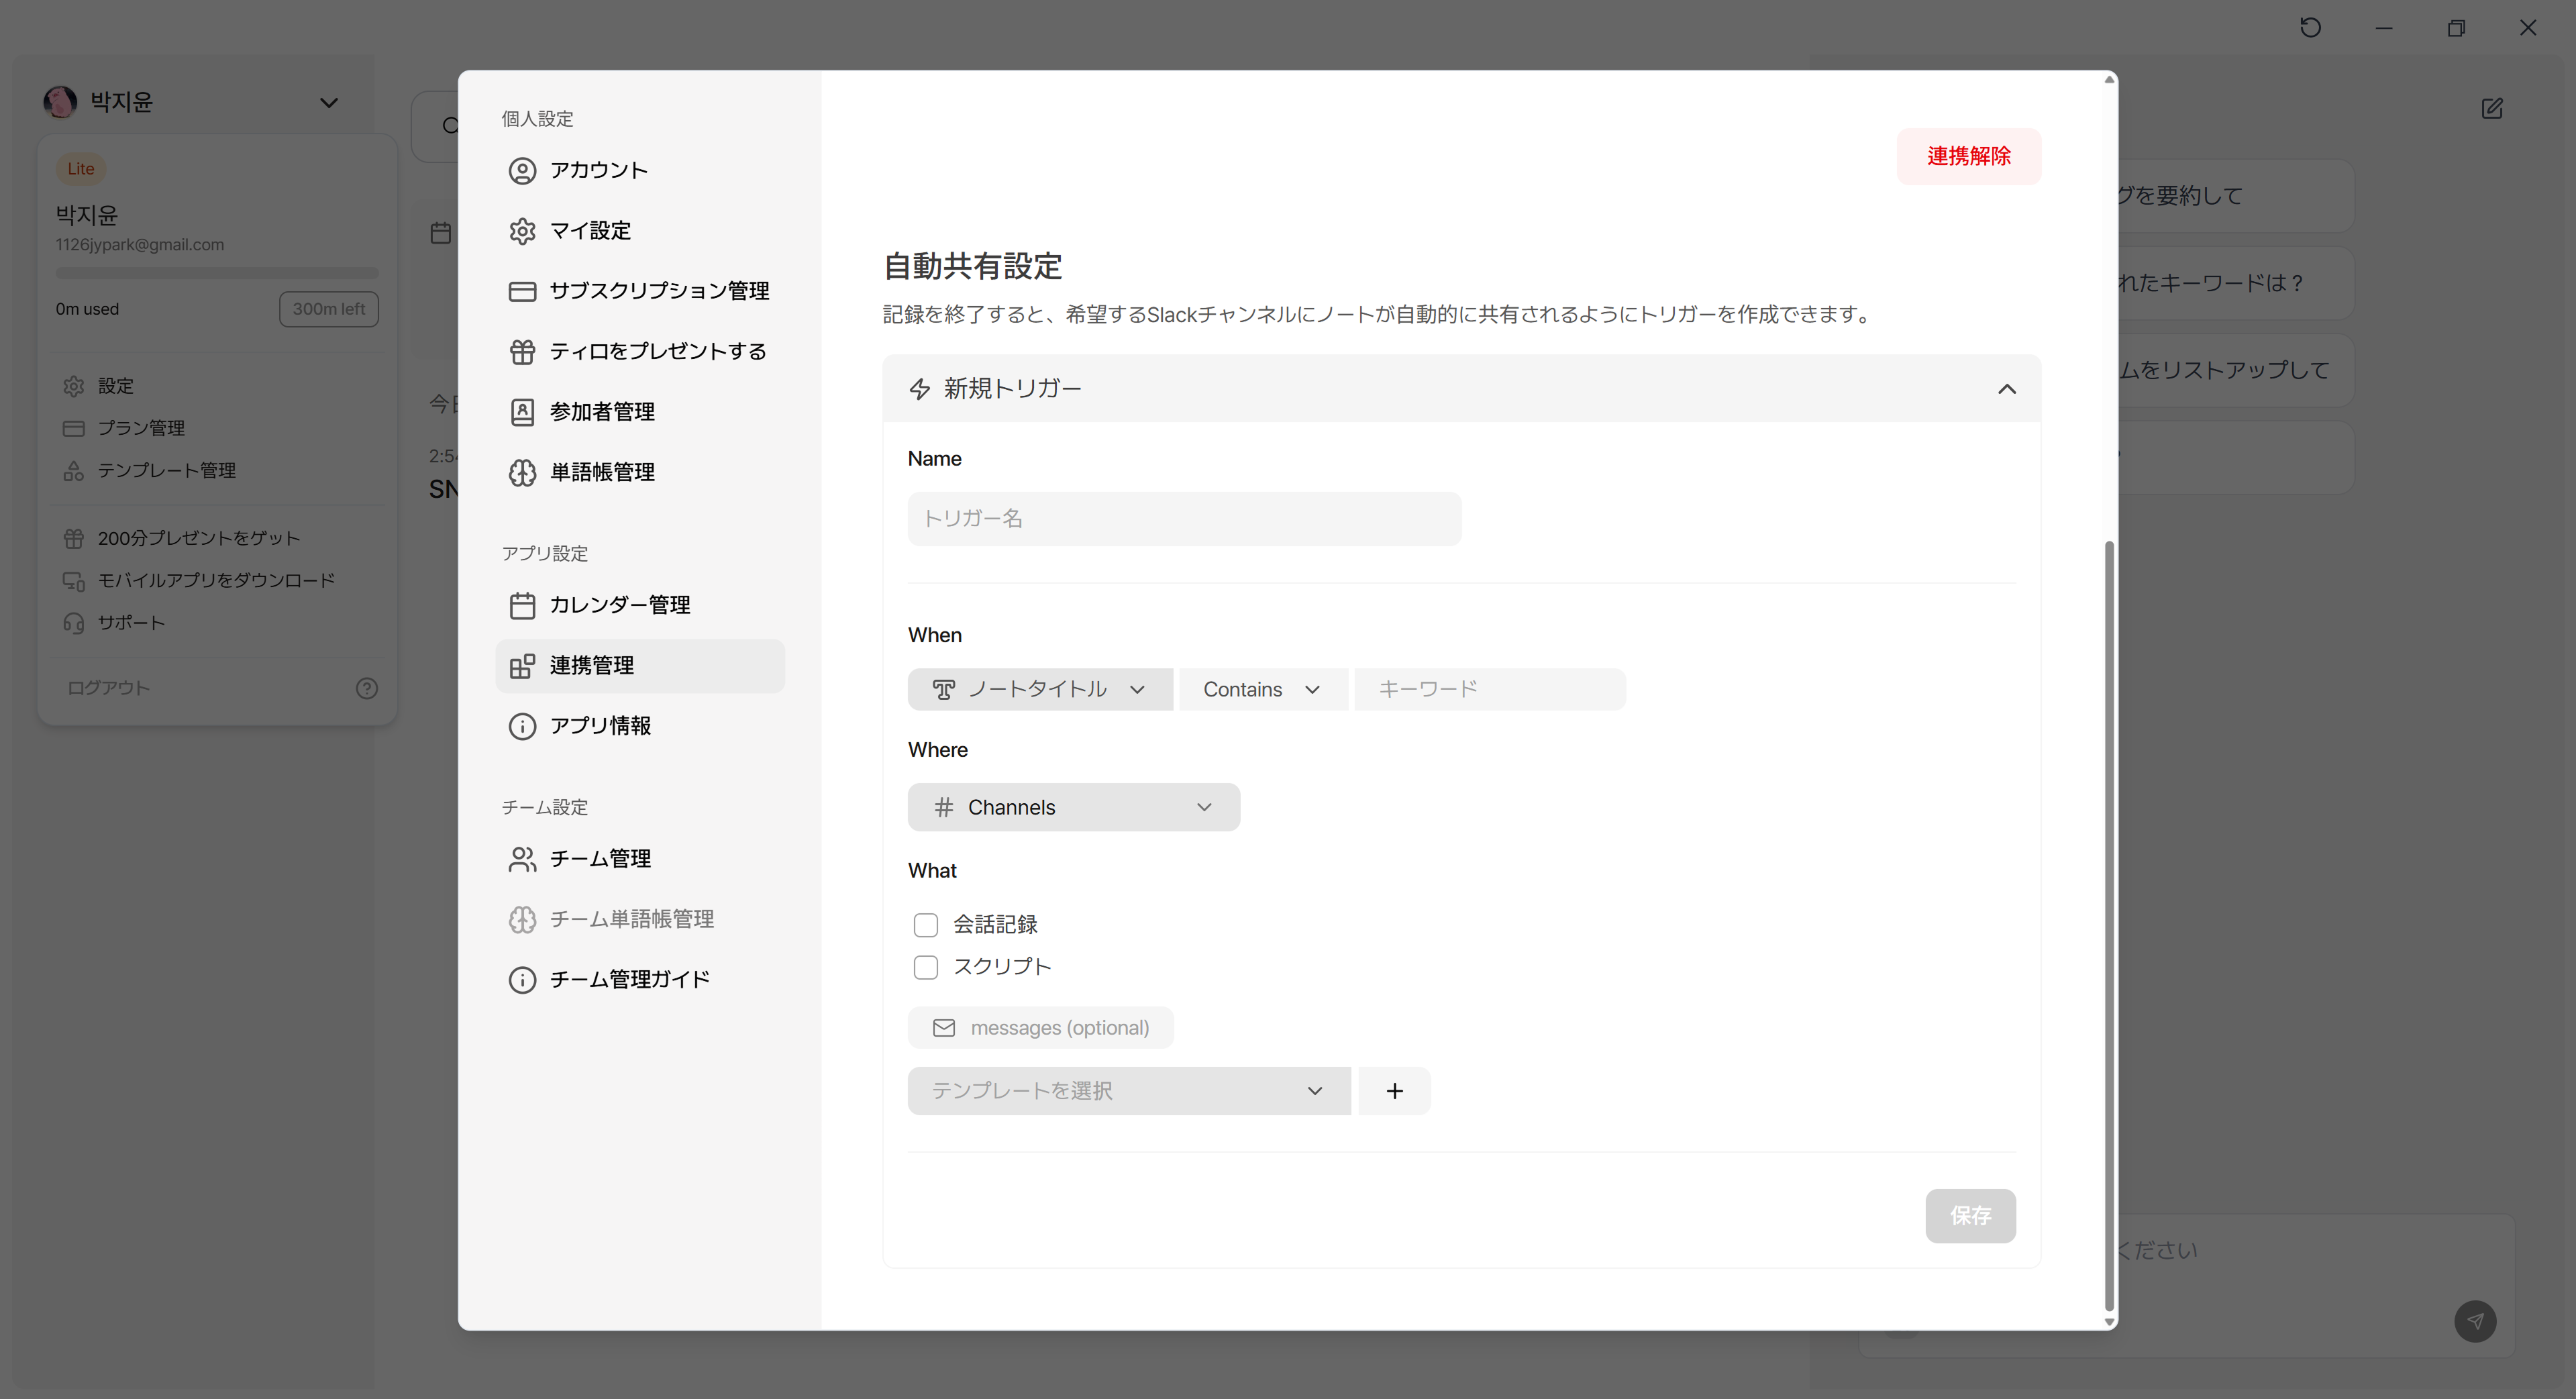2576x1399 pixels.
Task: Click the plus icon next to the template selector
Action: coord(1394,1091)
